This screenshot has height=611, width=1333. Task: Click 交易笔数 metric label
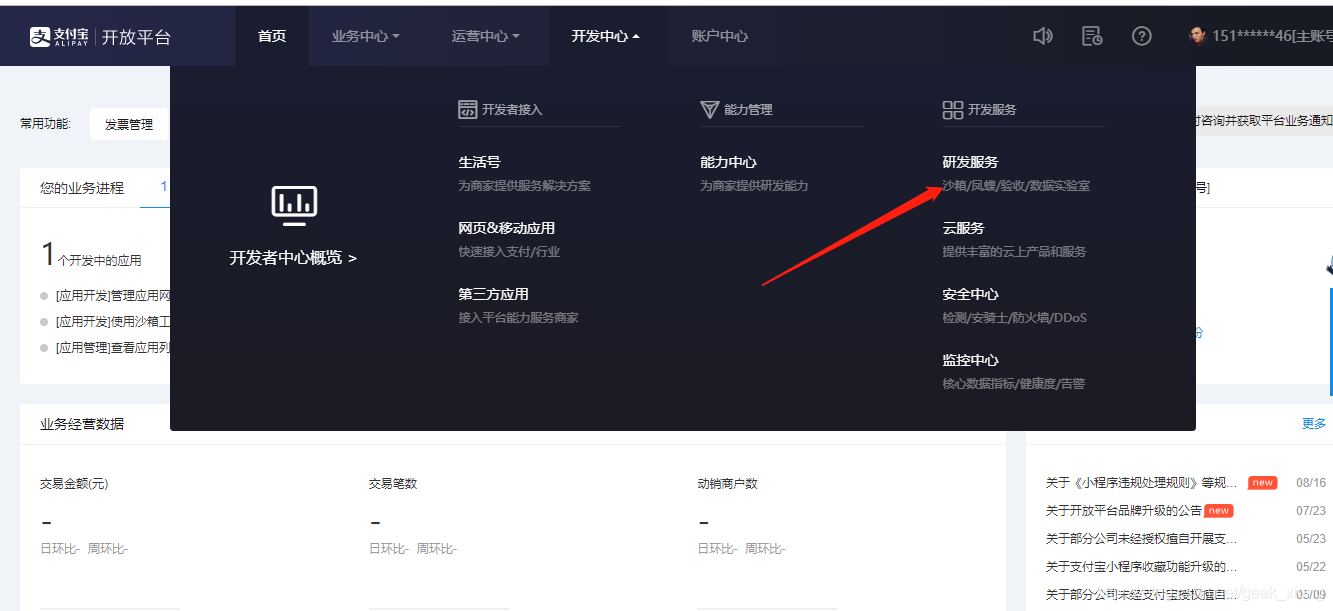pos(393,484)
